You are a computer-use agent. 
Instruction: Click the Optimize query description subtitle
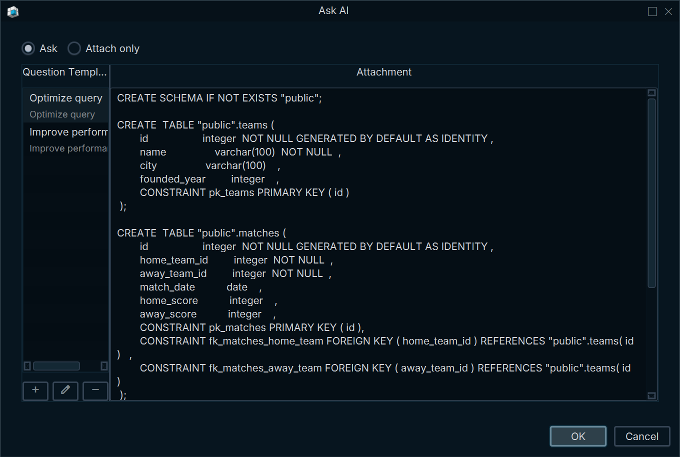pyautogui.click(x=62, y=114)
